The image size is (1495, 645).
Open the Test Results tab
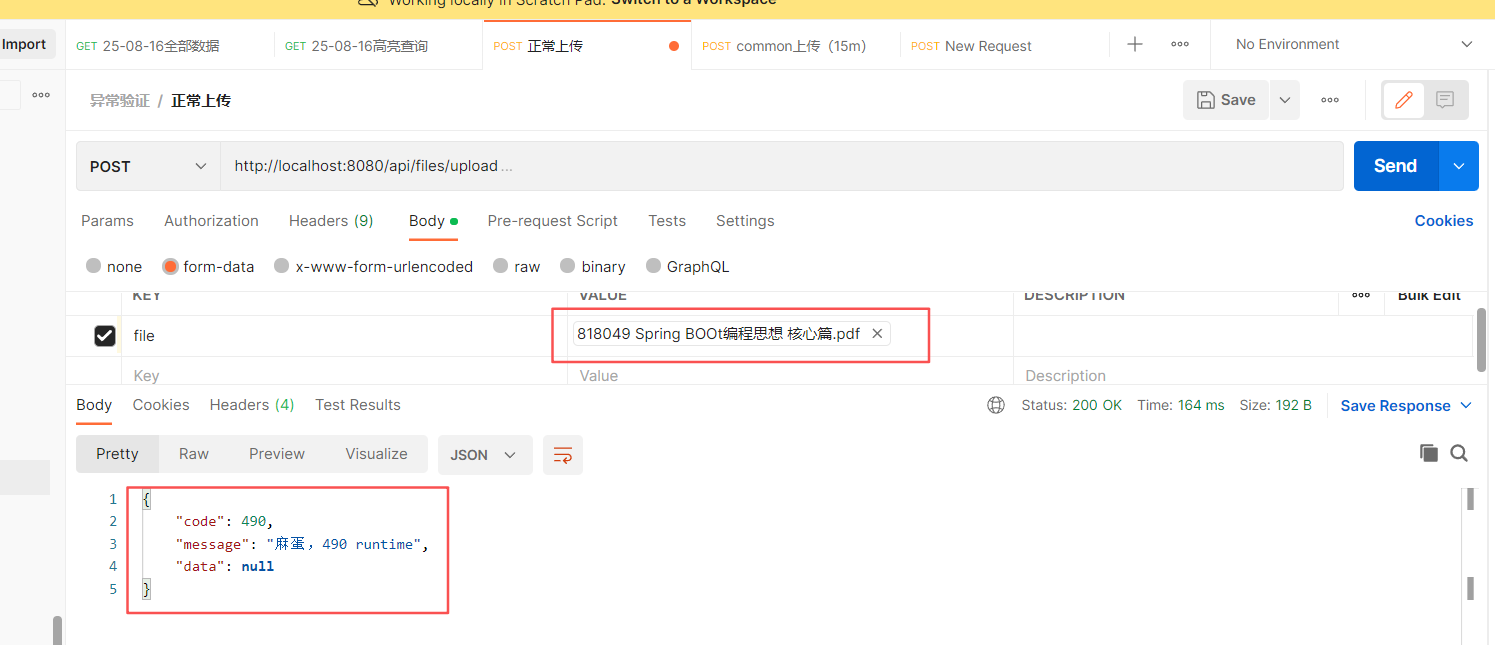point(358,405)
